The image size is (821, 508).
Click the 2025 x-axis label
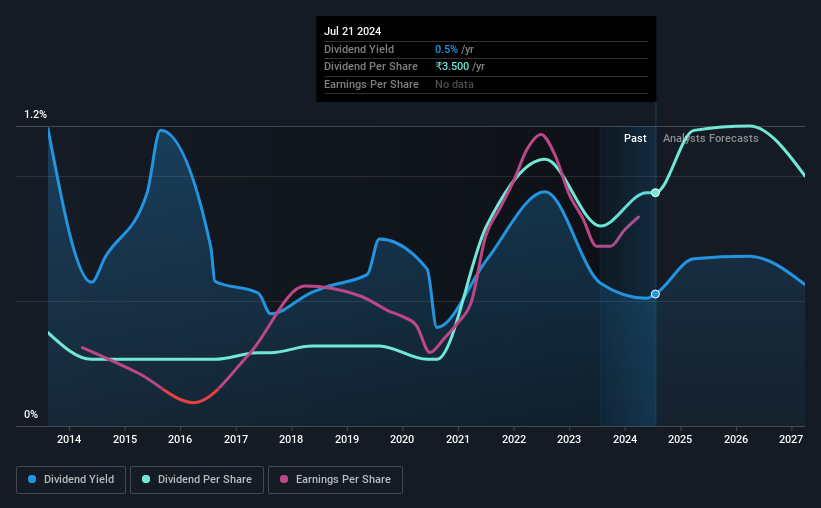(x=680, y=439)
